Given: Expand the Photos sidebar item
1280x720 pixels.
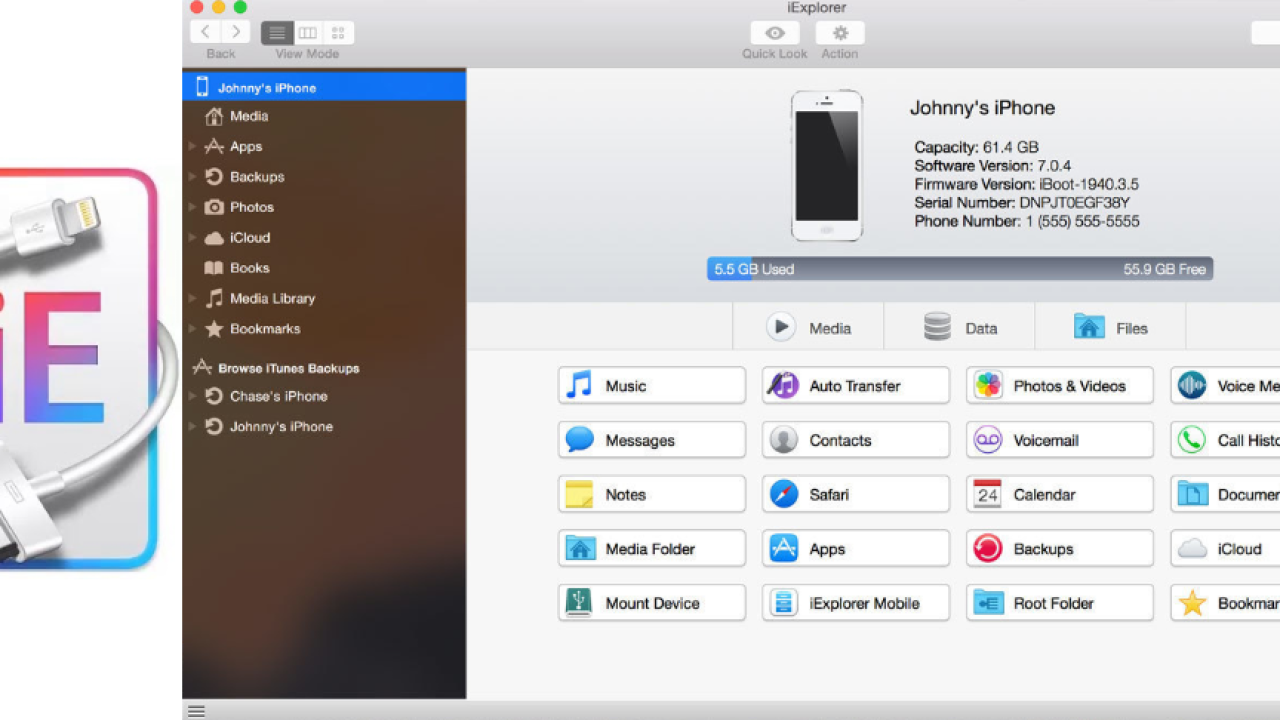Looking at the screenshot, I should [x=192, y=207].
